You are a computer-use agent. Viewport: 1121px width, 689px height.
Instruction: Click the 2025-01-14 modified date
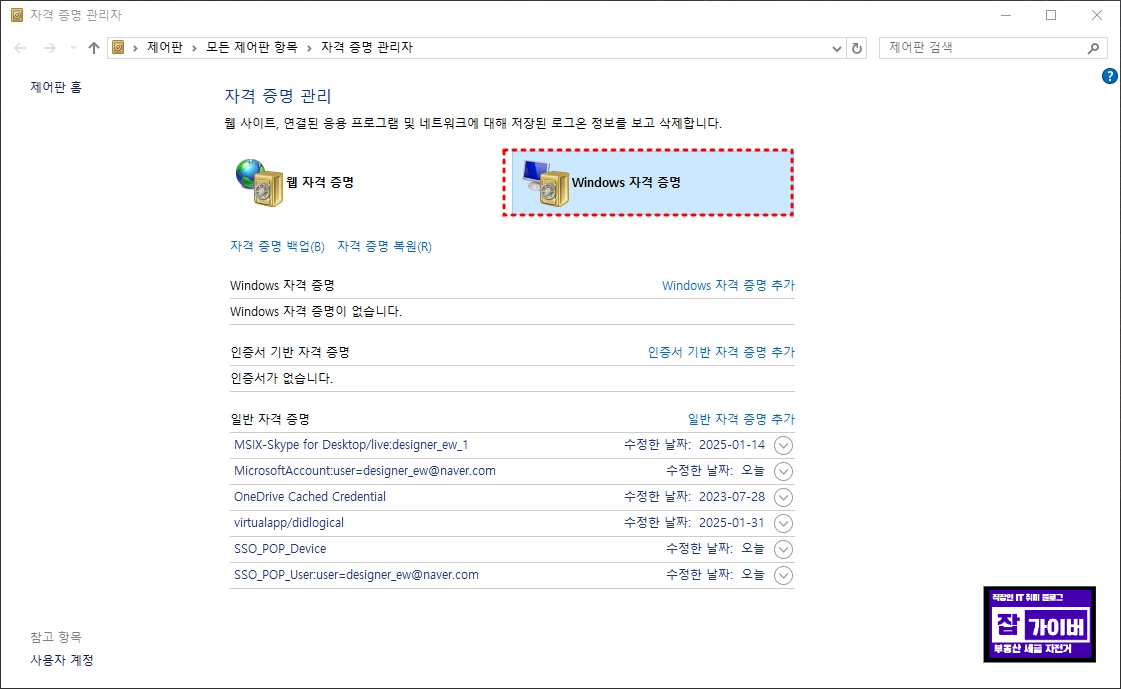coord(731,445)
